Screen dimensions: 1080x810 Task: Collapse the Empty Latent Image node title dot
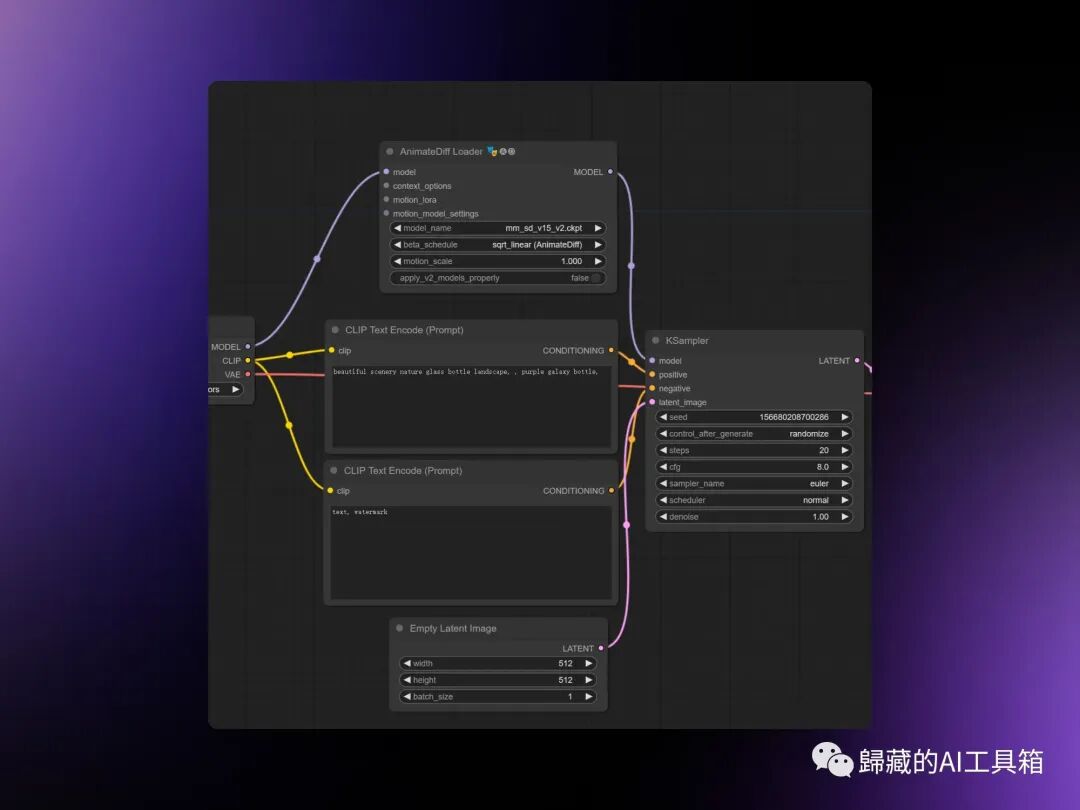tap(399, 628)
